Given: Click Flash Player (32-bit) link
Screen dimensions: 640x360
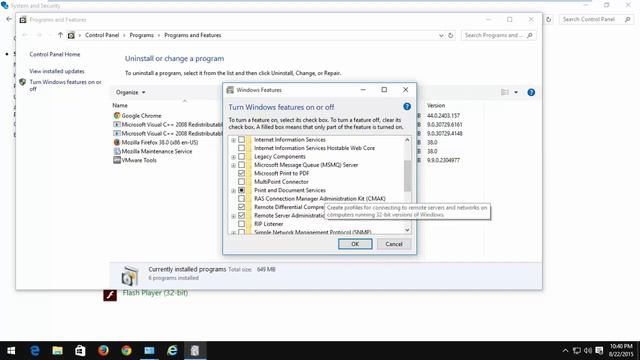Looking at the screenshot, I should pos(155,293).
